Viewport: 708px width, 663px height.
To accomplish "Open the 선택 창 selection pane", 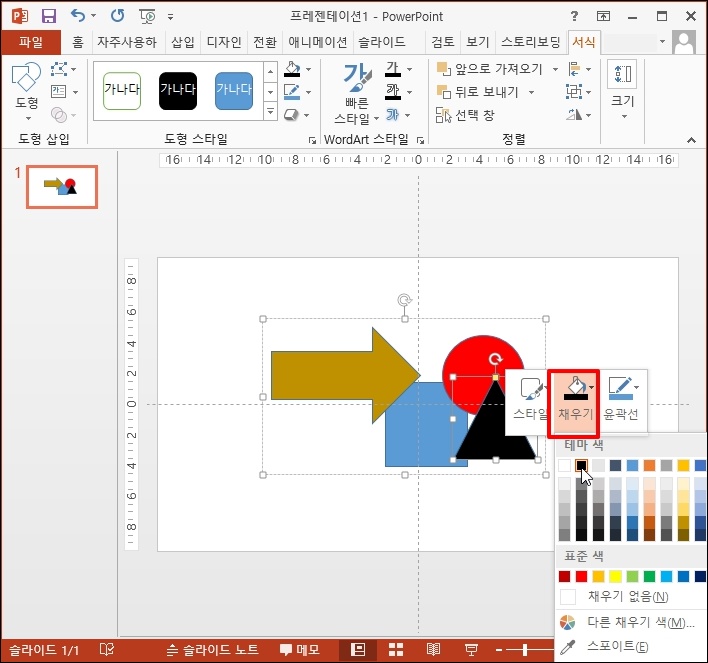I will click(466, 115).
